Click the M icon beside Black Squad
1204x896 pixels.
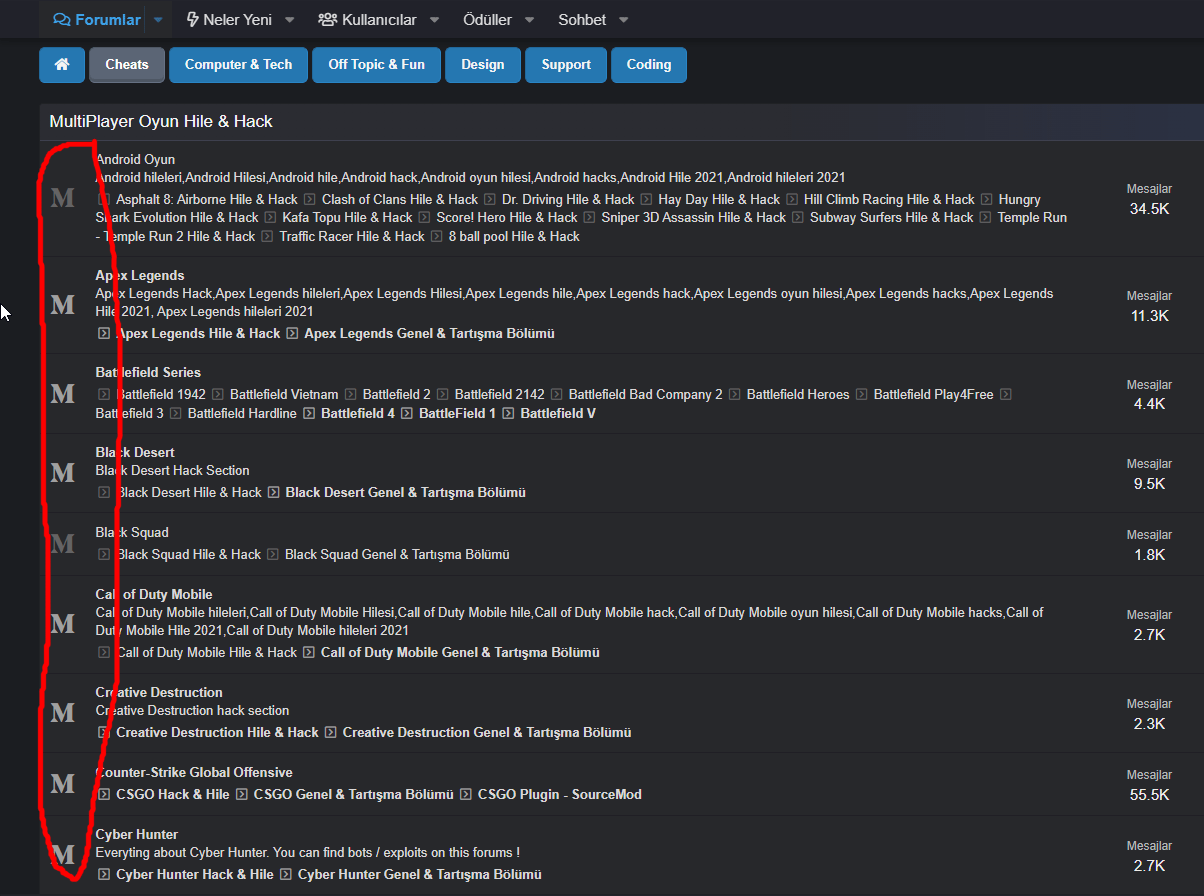(x=63, y=543)
